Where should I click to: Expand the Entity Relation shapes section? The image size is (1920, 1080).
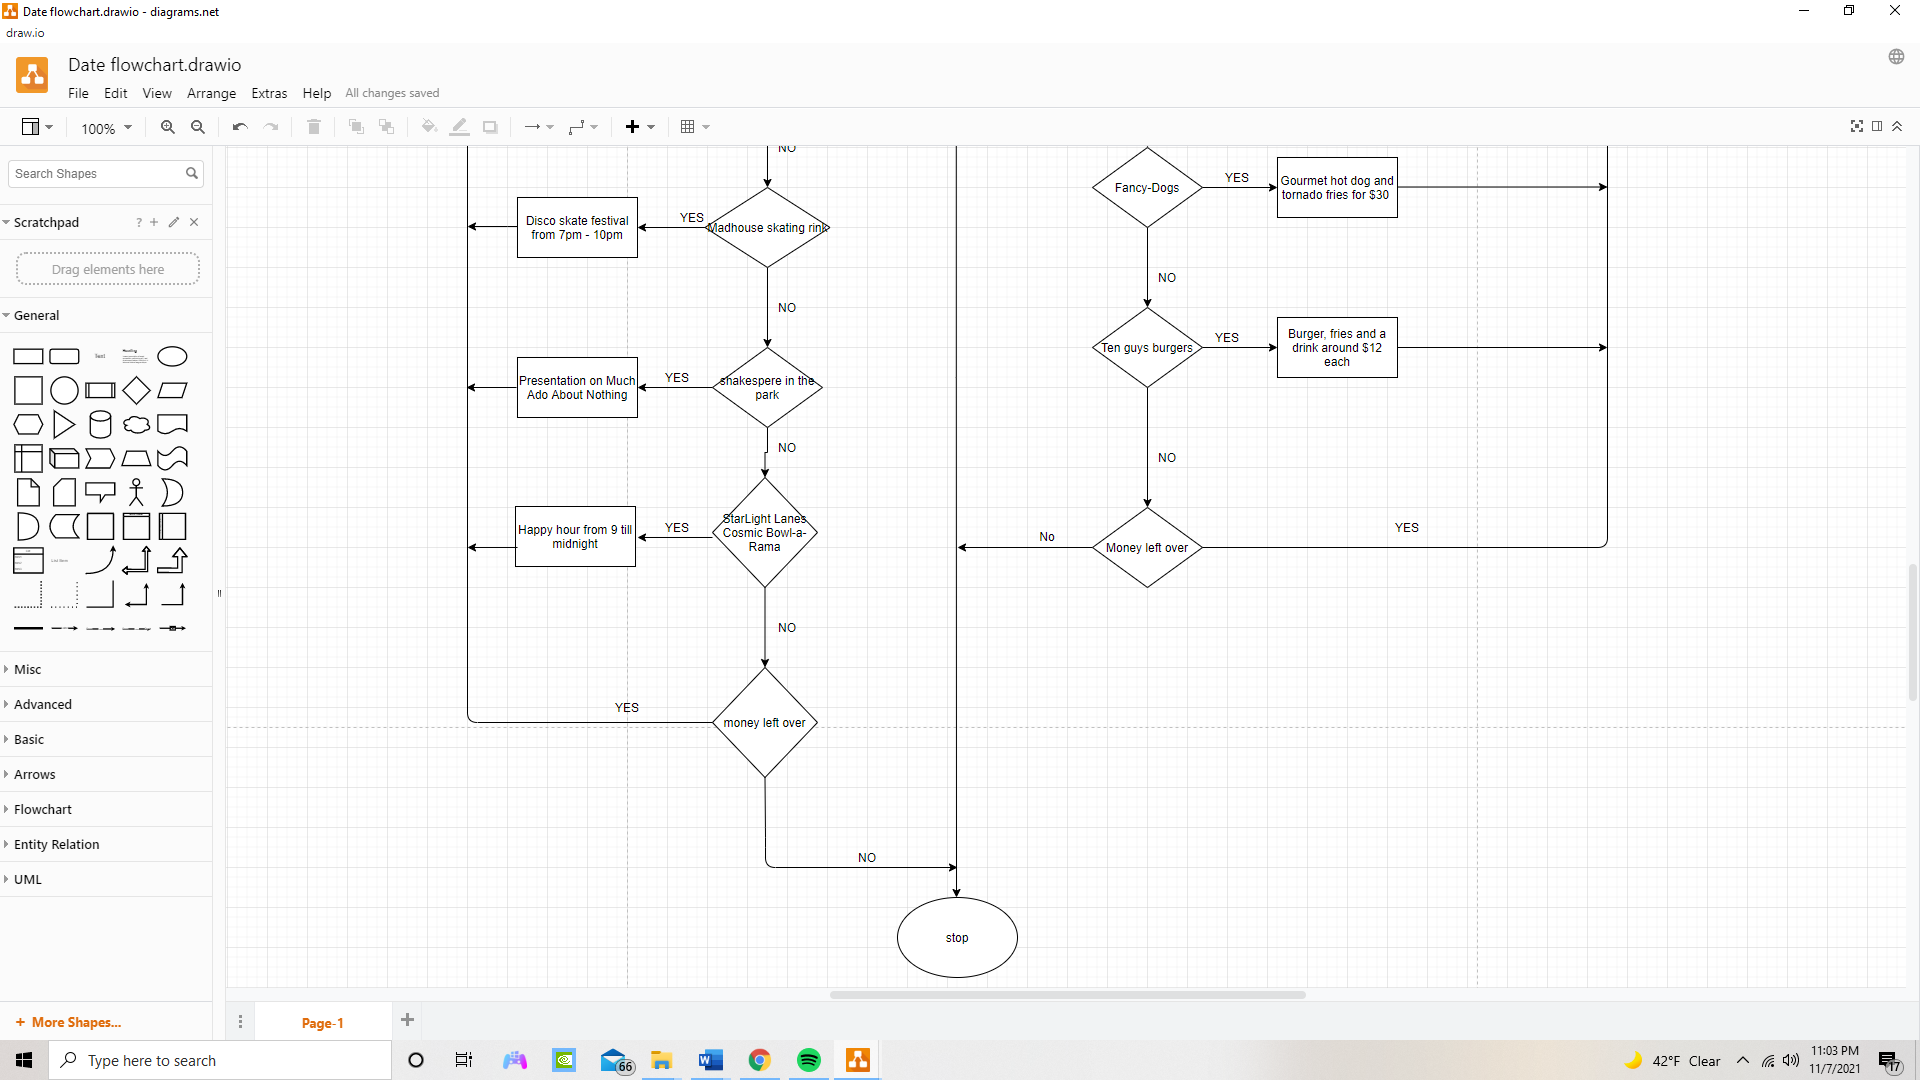click(56, 844)
